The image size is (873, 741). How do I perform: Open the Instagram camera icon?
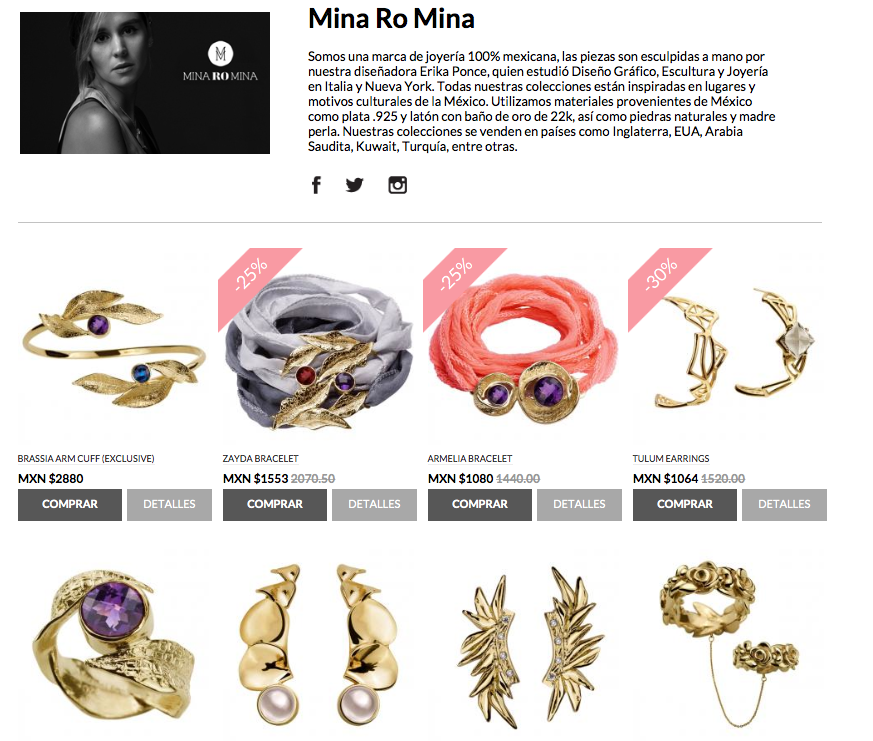coord(398,185)
